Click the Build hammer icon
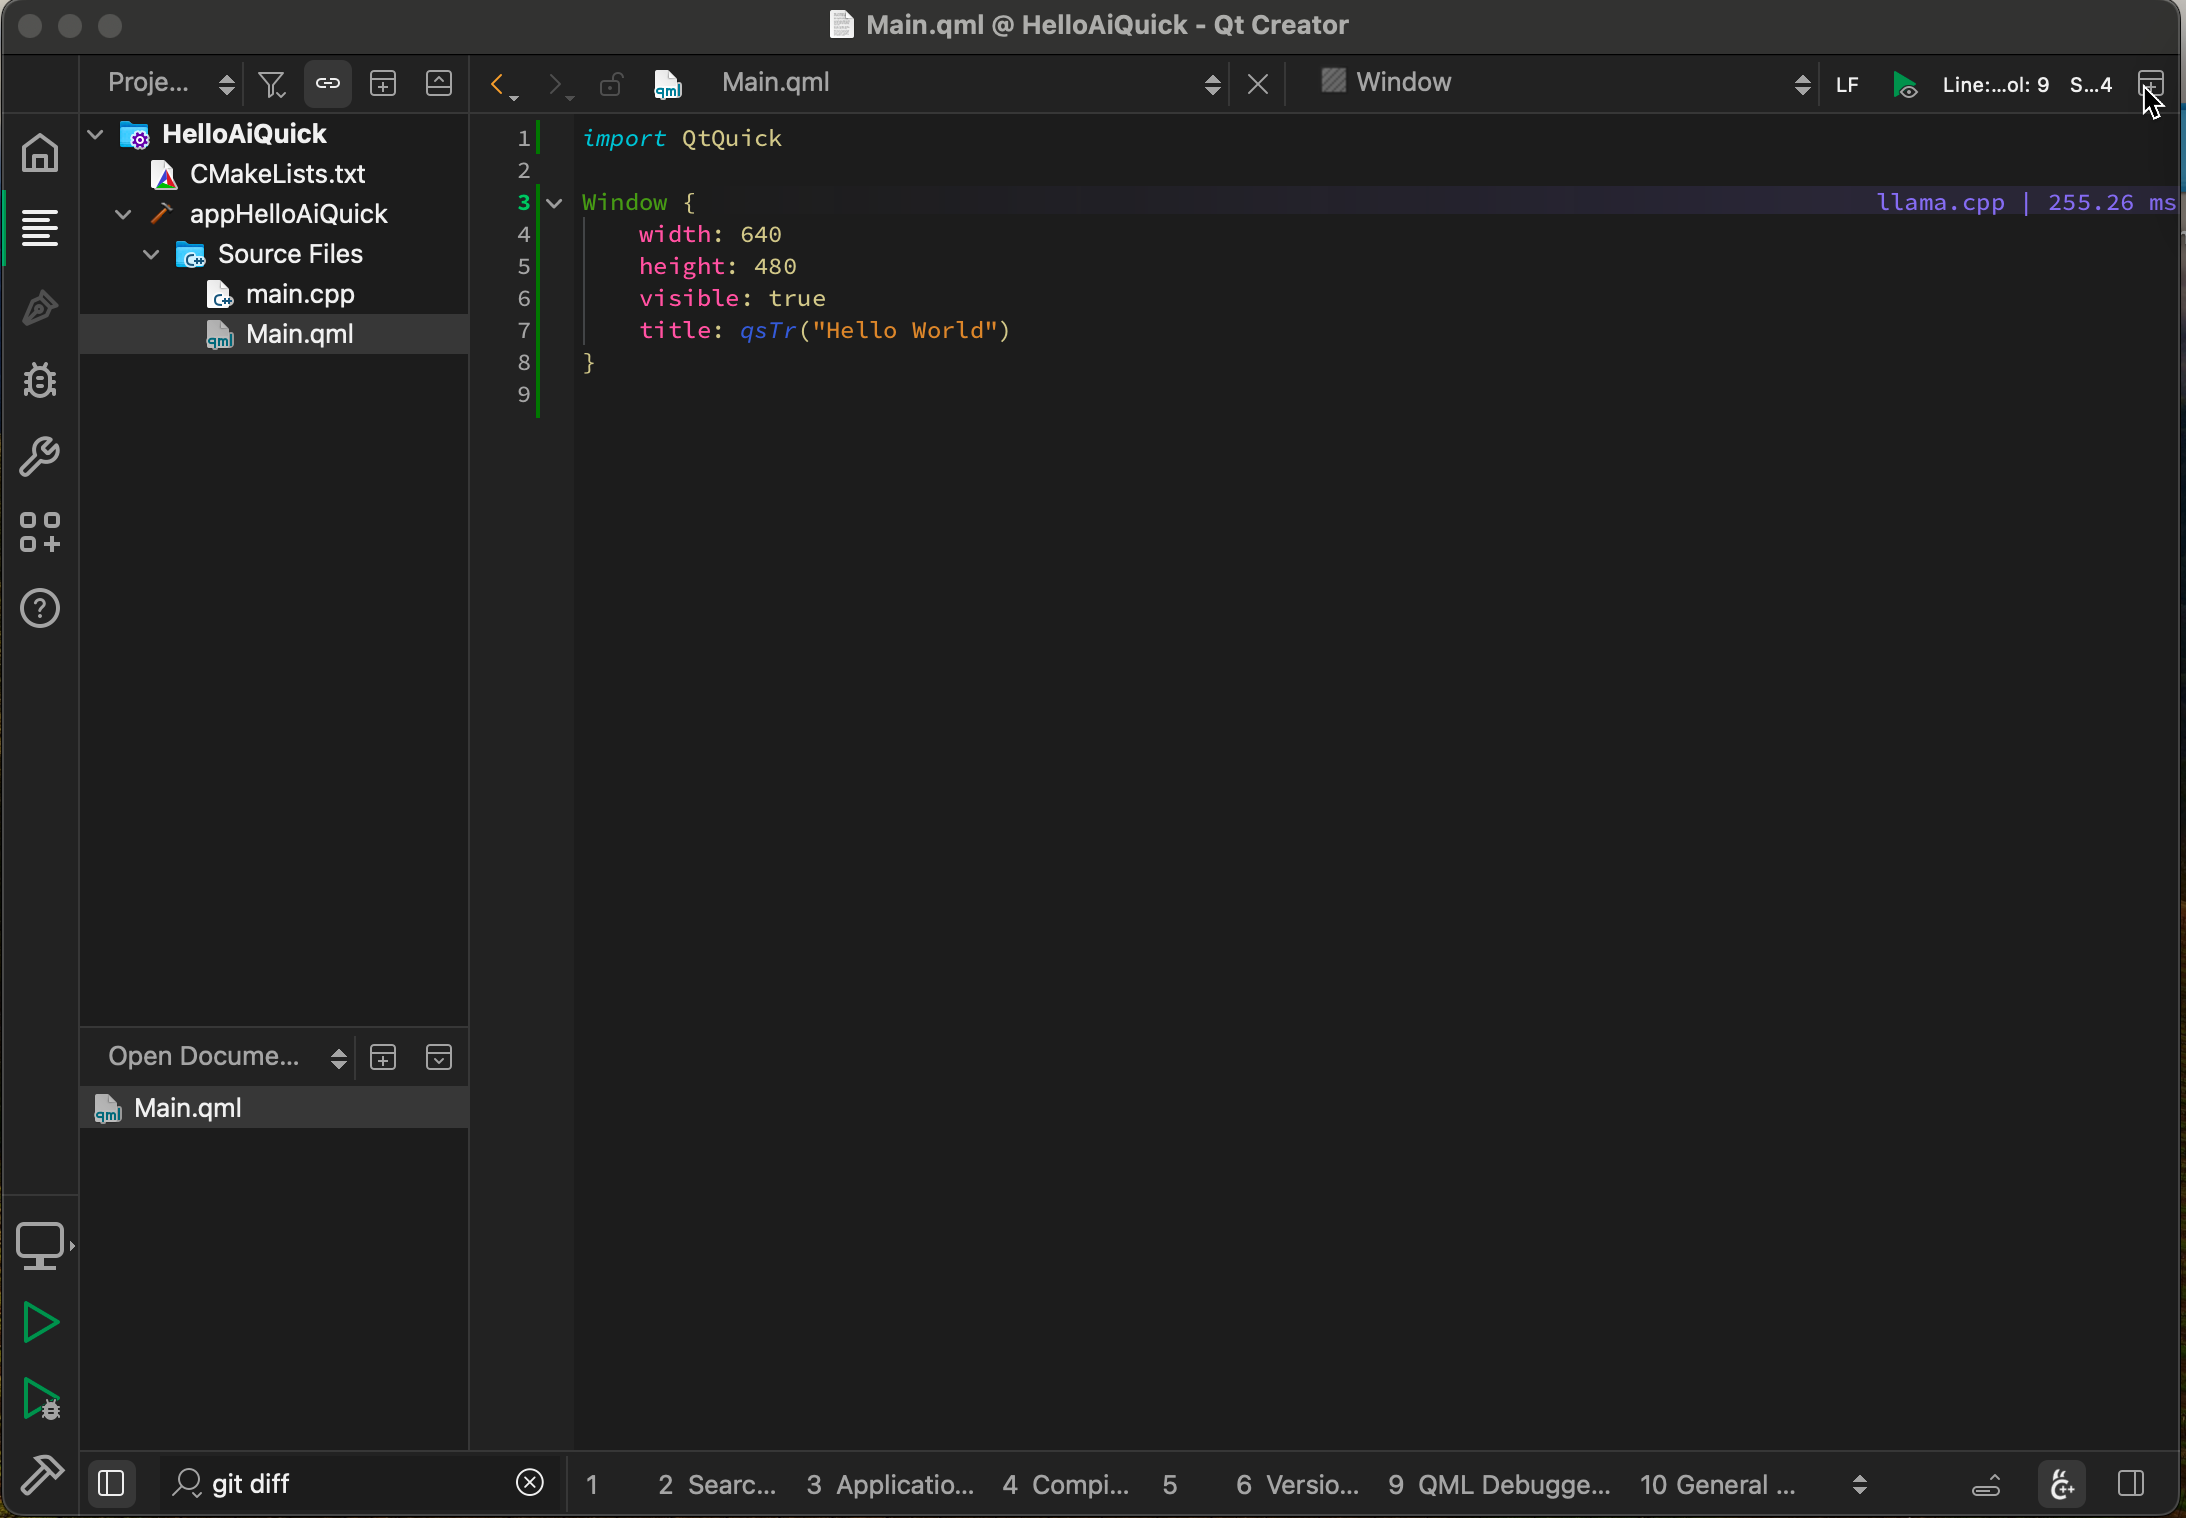The height and width of the screenshot is (1518, 2186). 40,1474
